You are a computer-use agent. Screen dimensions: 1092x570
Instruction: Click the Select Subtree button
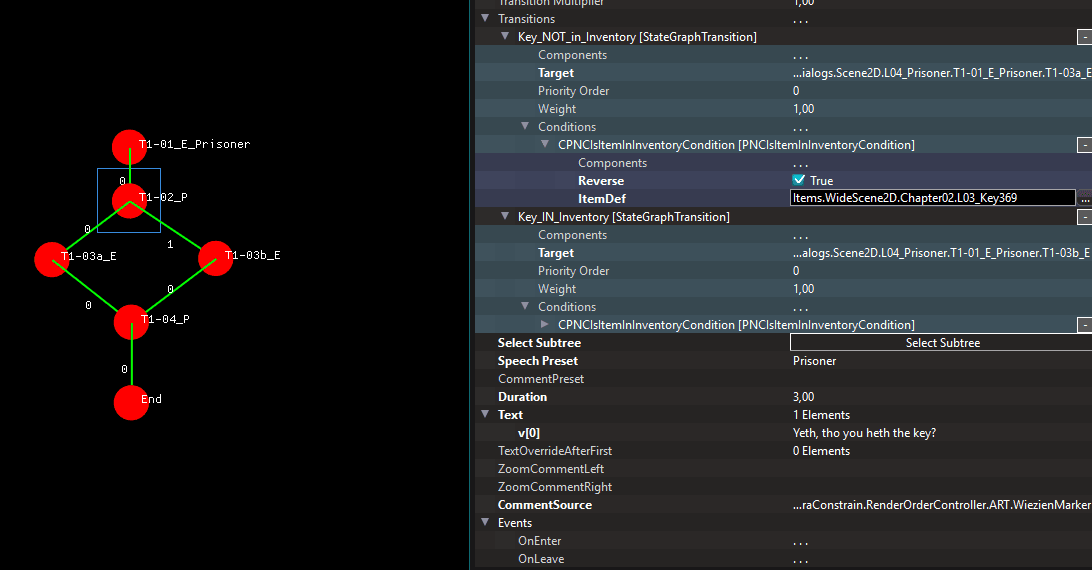coord(941,342)
